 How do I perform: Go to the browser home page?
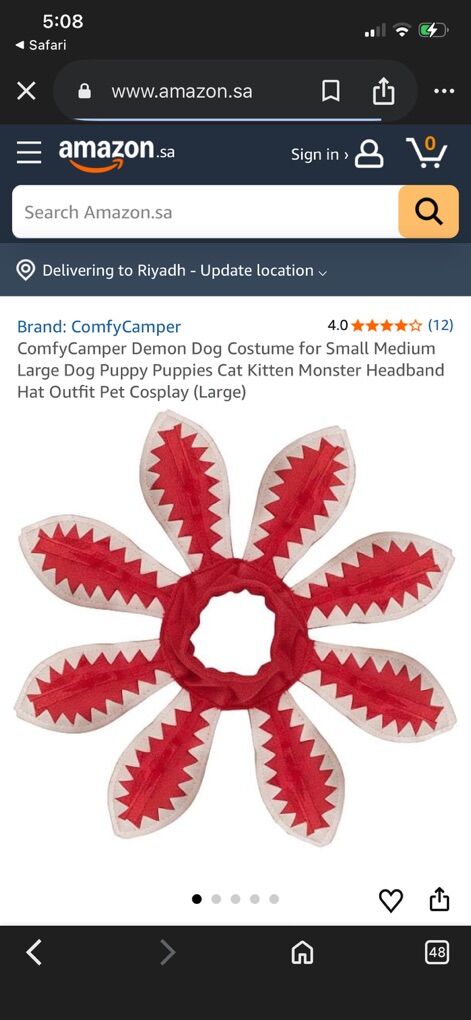(302, 954)
